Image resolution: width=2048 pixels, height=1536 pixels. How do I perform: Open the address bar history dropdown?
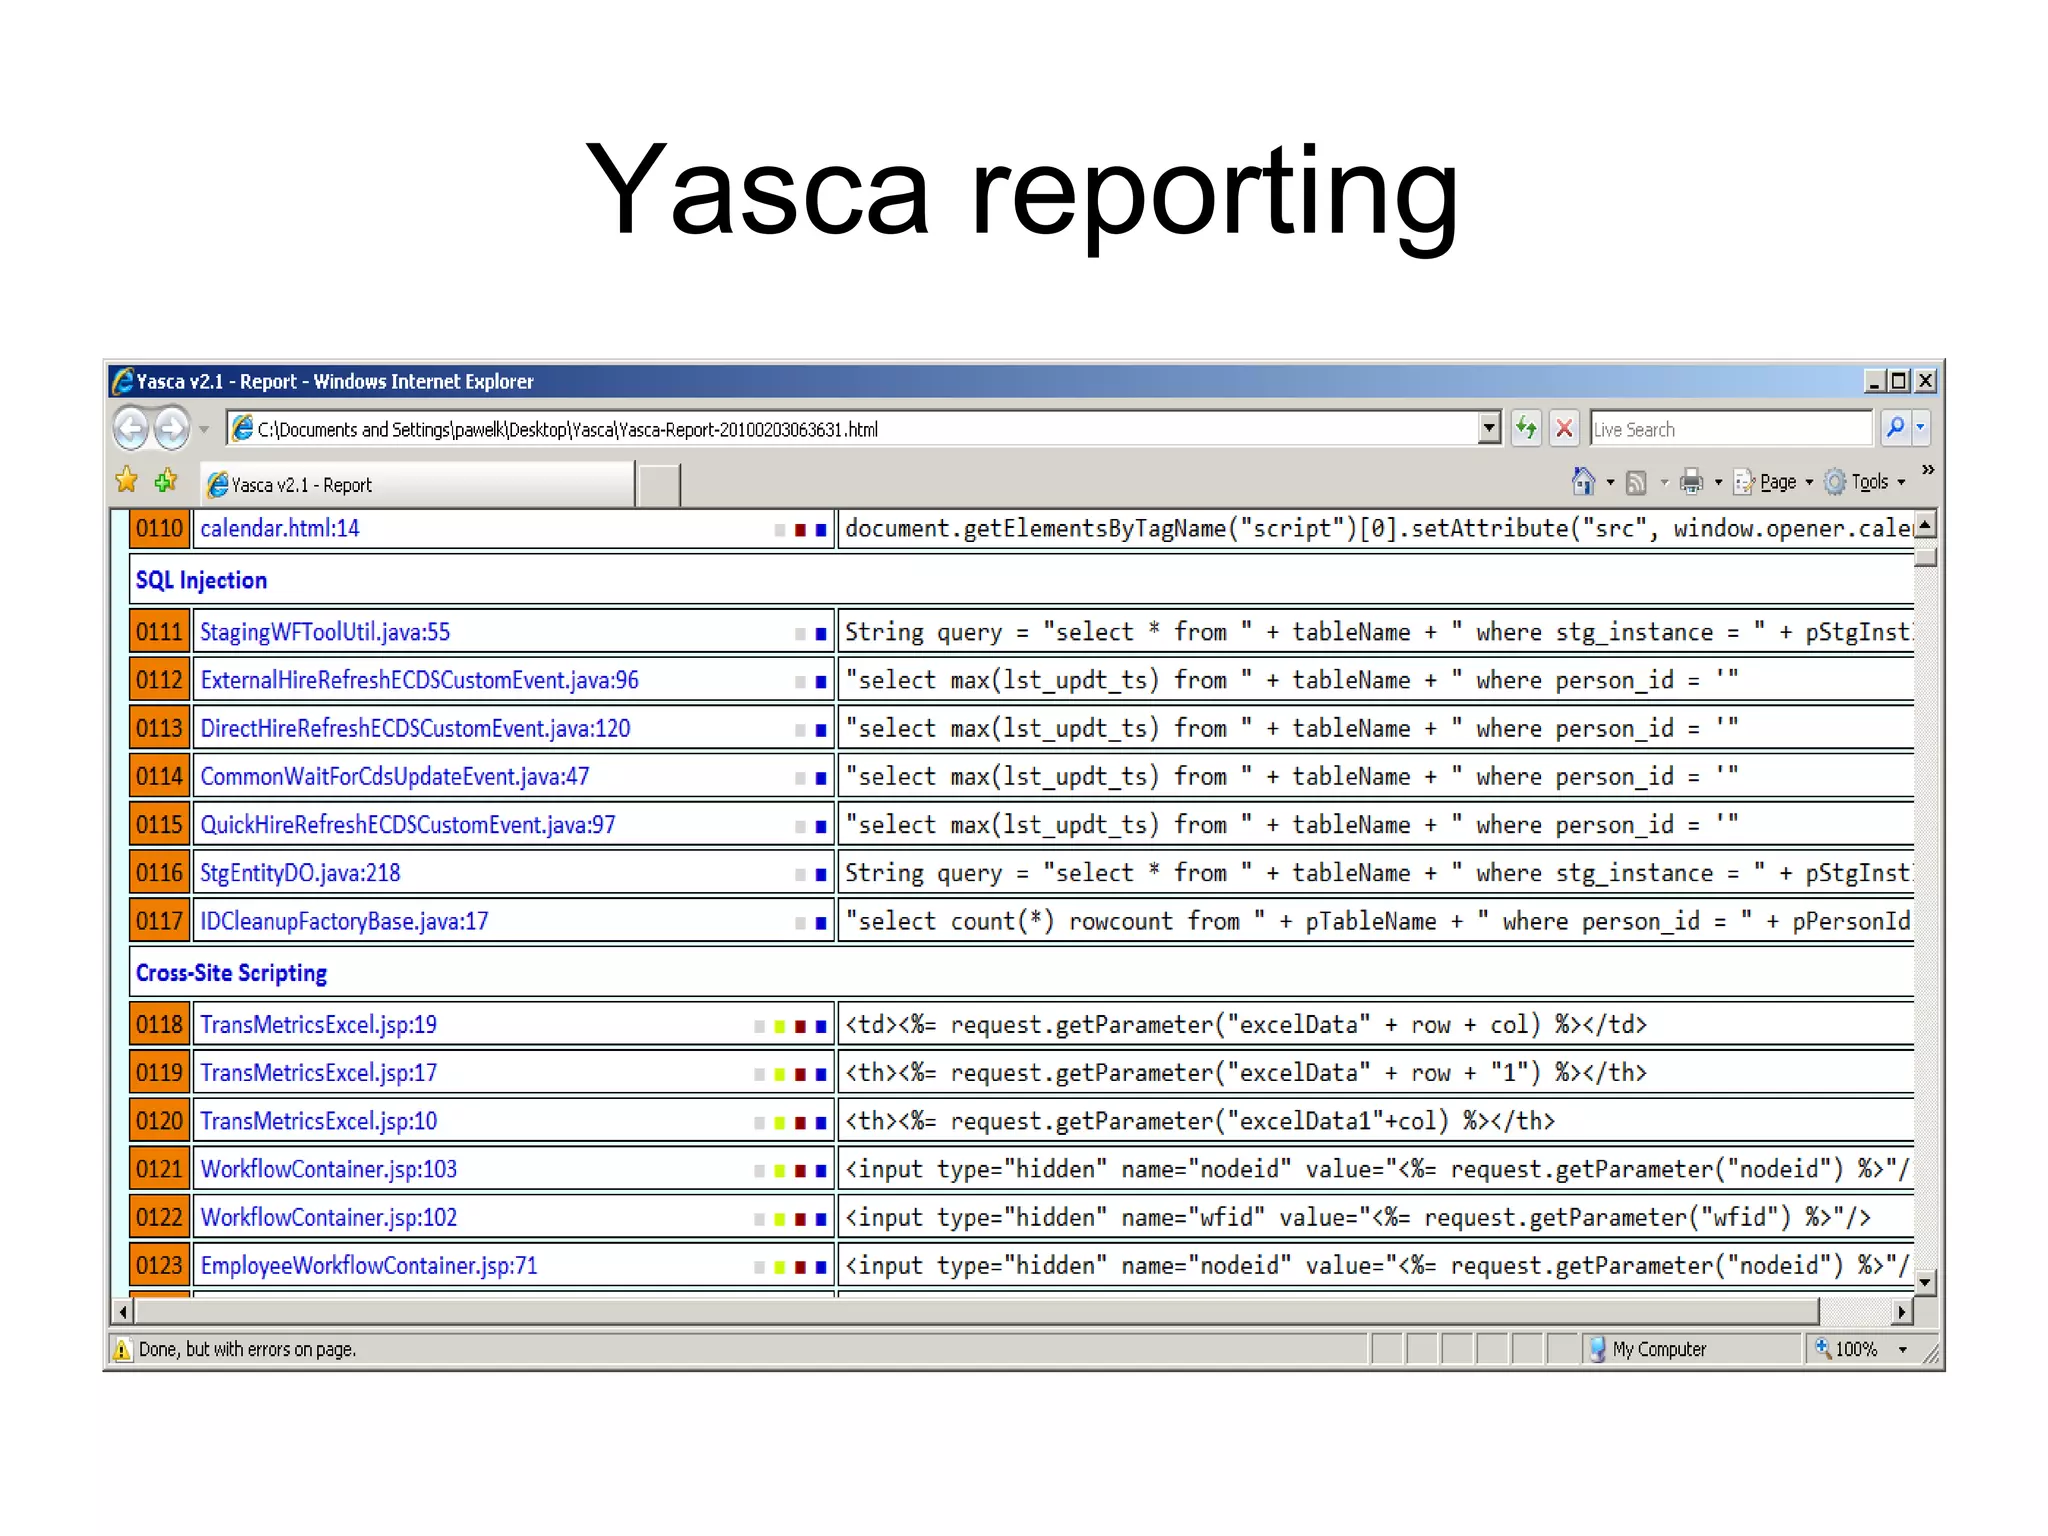(1490, 429)
